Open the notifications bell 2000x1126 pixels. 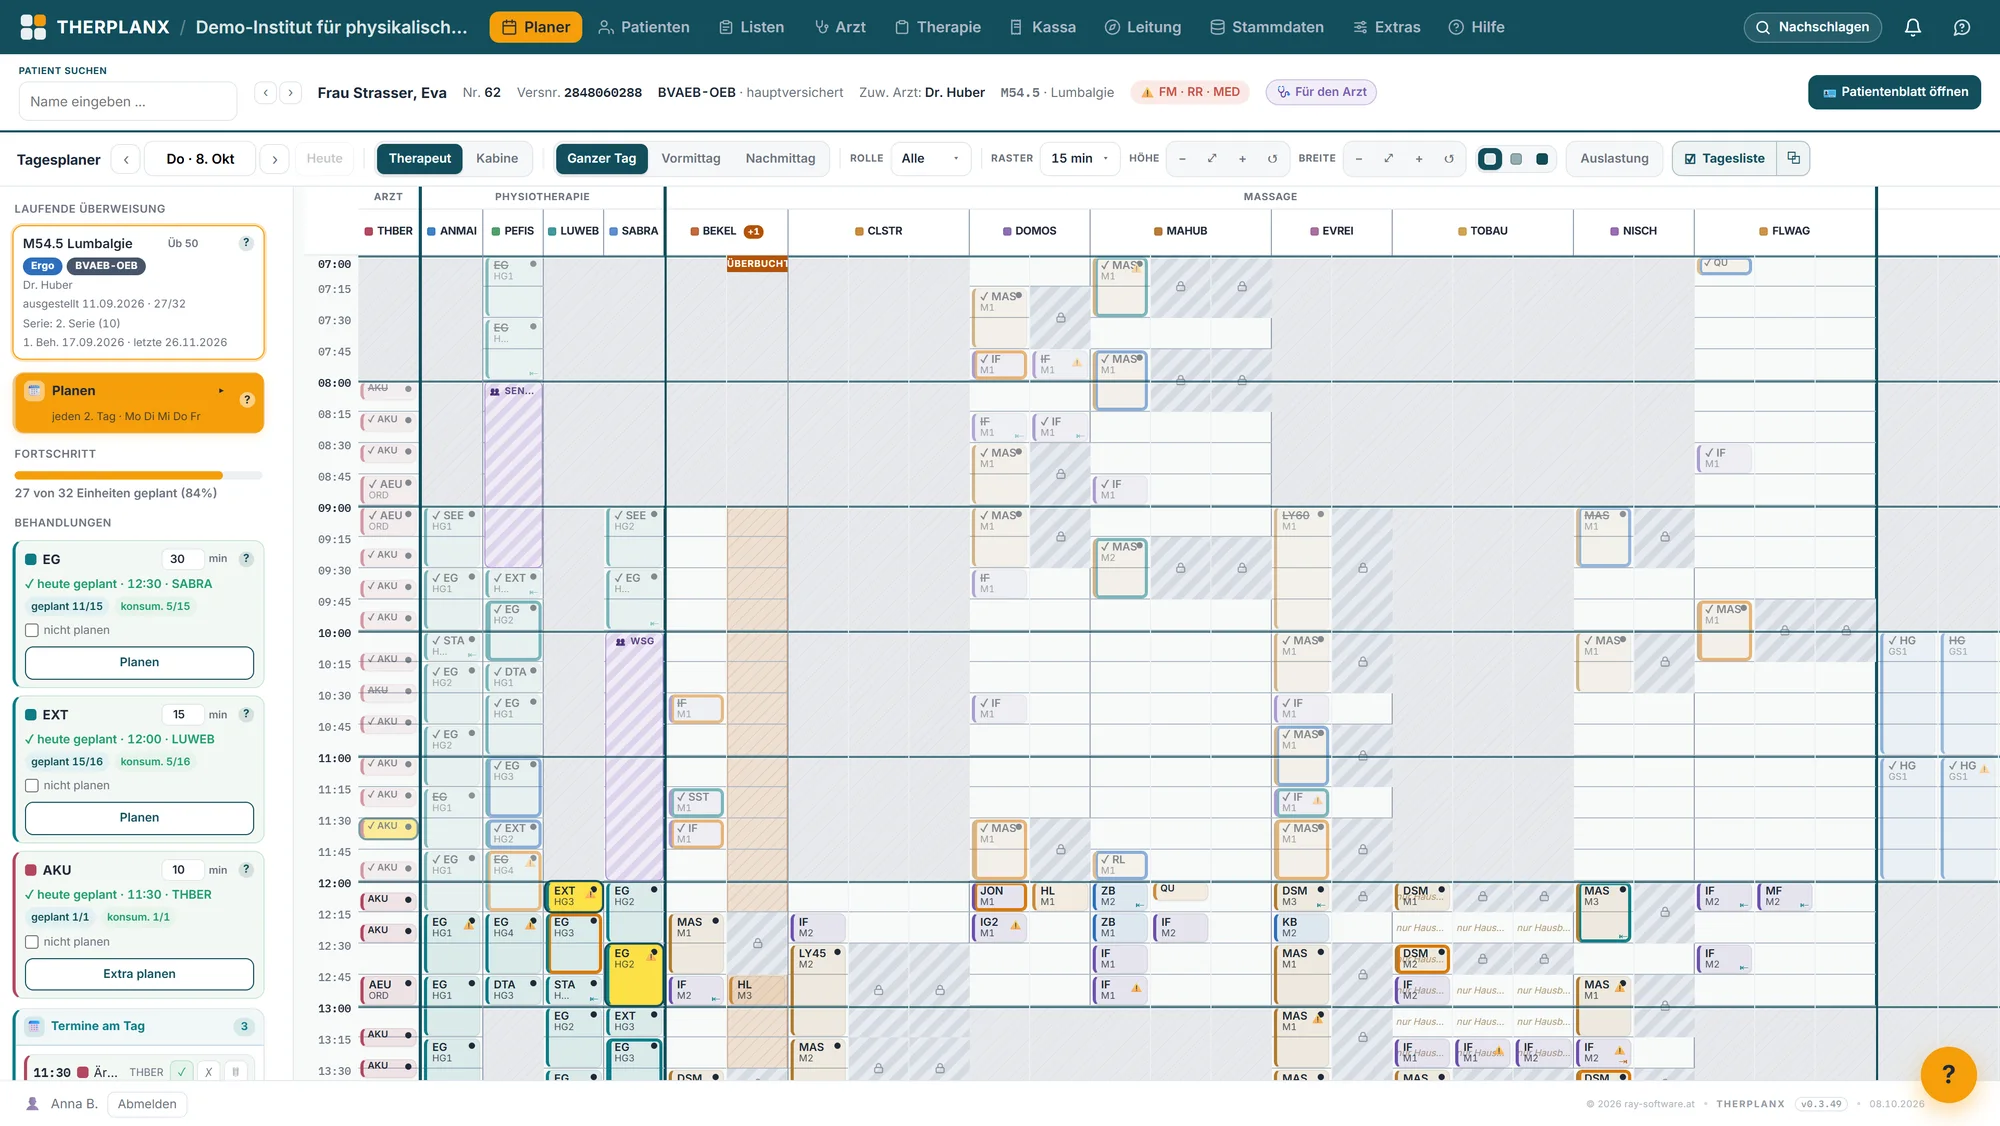coord(1912,27)
